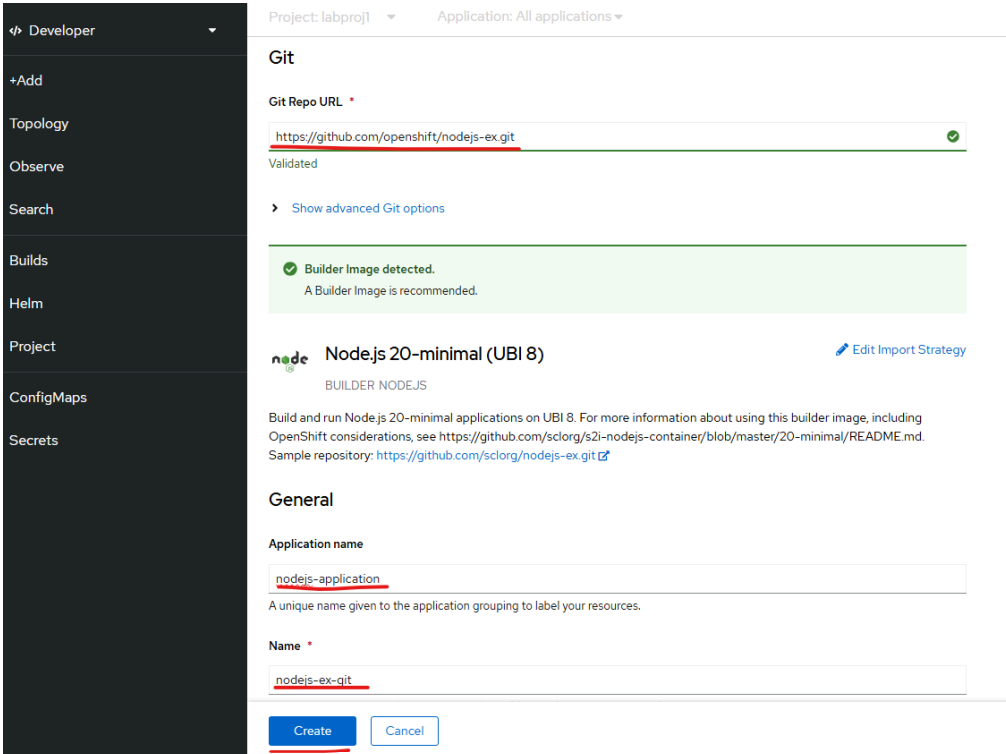
Task: Open the +Add page in sidebar
Action: click(x=26, y=81)
